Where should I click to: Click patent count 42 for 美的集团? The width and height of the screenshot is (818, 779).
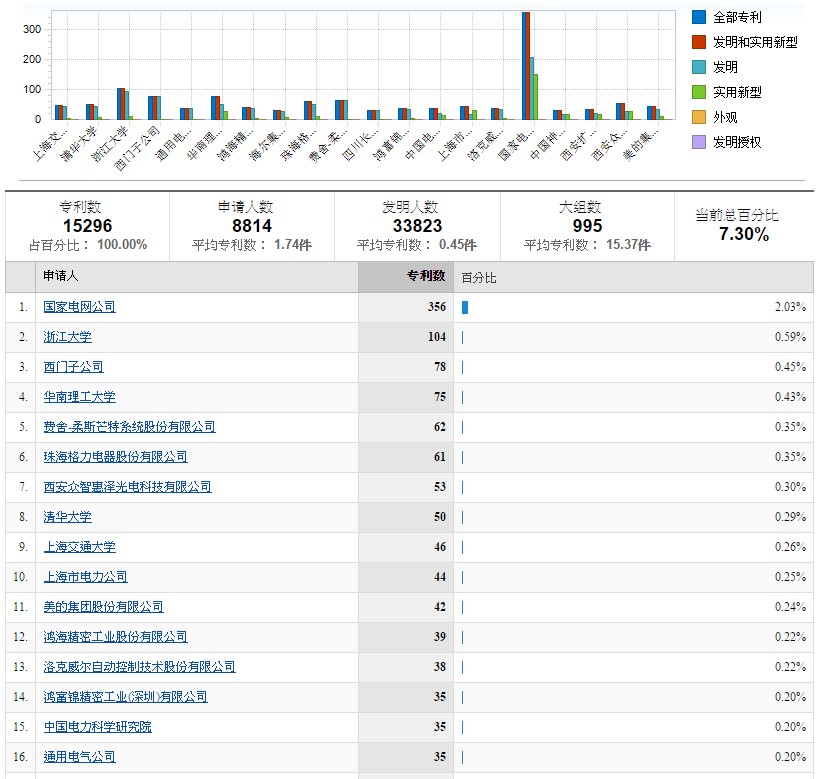[x=440, y=607]
